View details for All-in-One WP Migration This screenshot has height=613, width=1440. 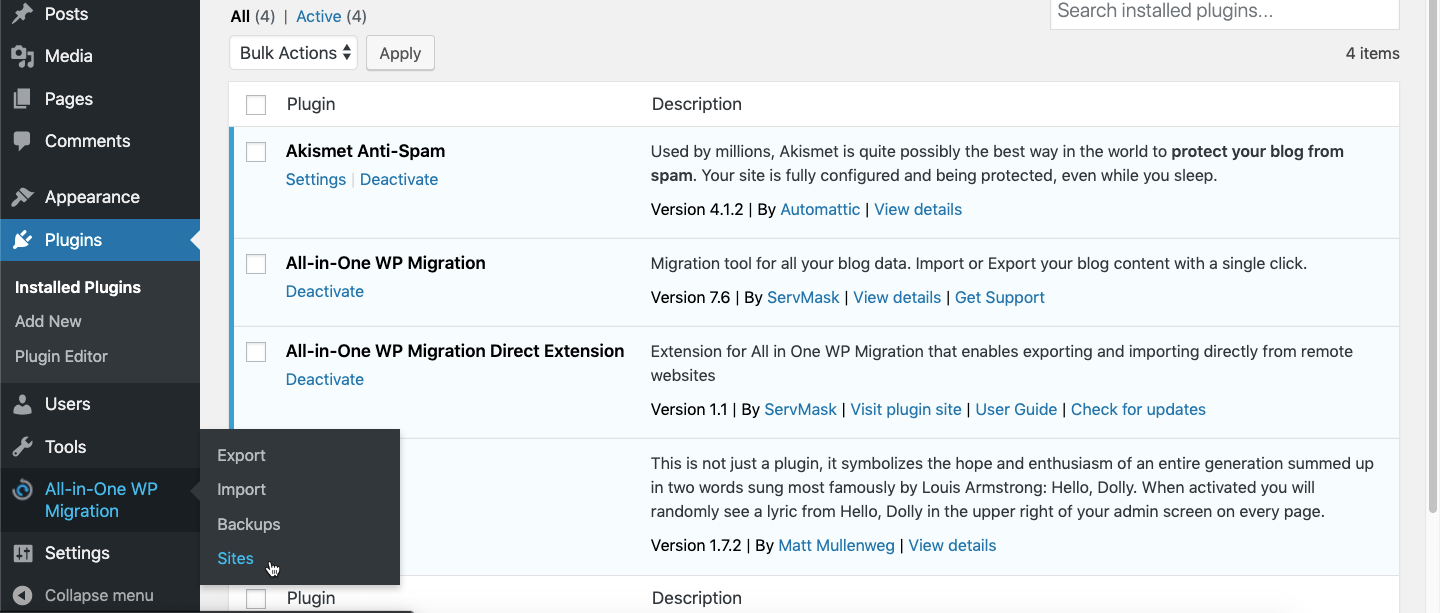click(897, 297)
